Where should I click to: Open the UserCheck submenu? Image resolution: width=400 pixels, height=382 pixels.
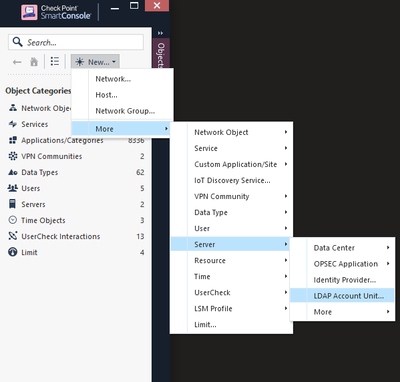(231, 292)
